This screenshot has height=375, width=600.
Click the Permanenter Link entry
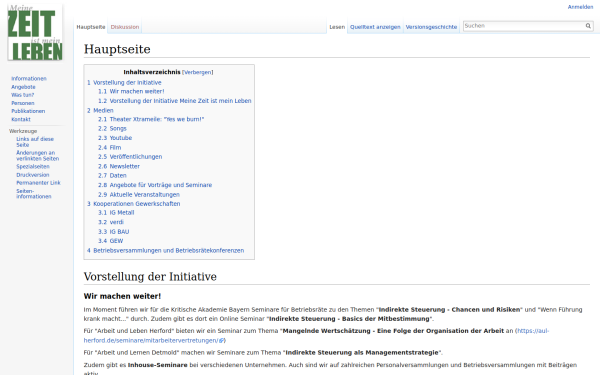[x=38, y=183]
